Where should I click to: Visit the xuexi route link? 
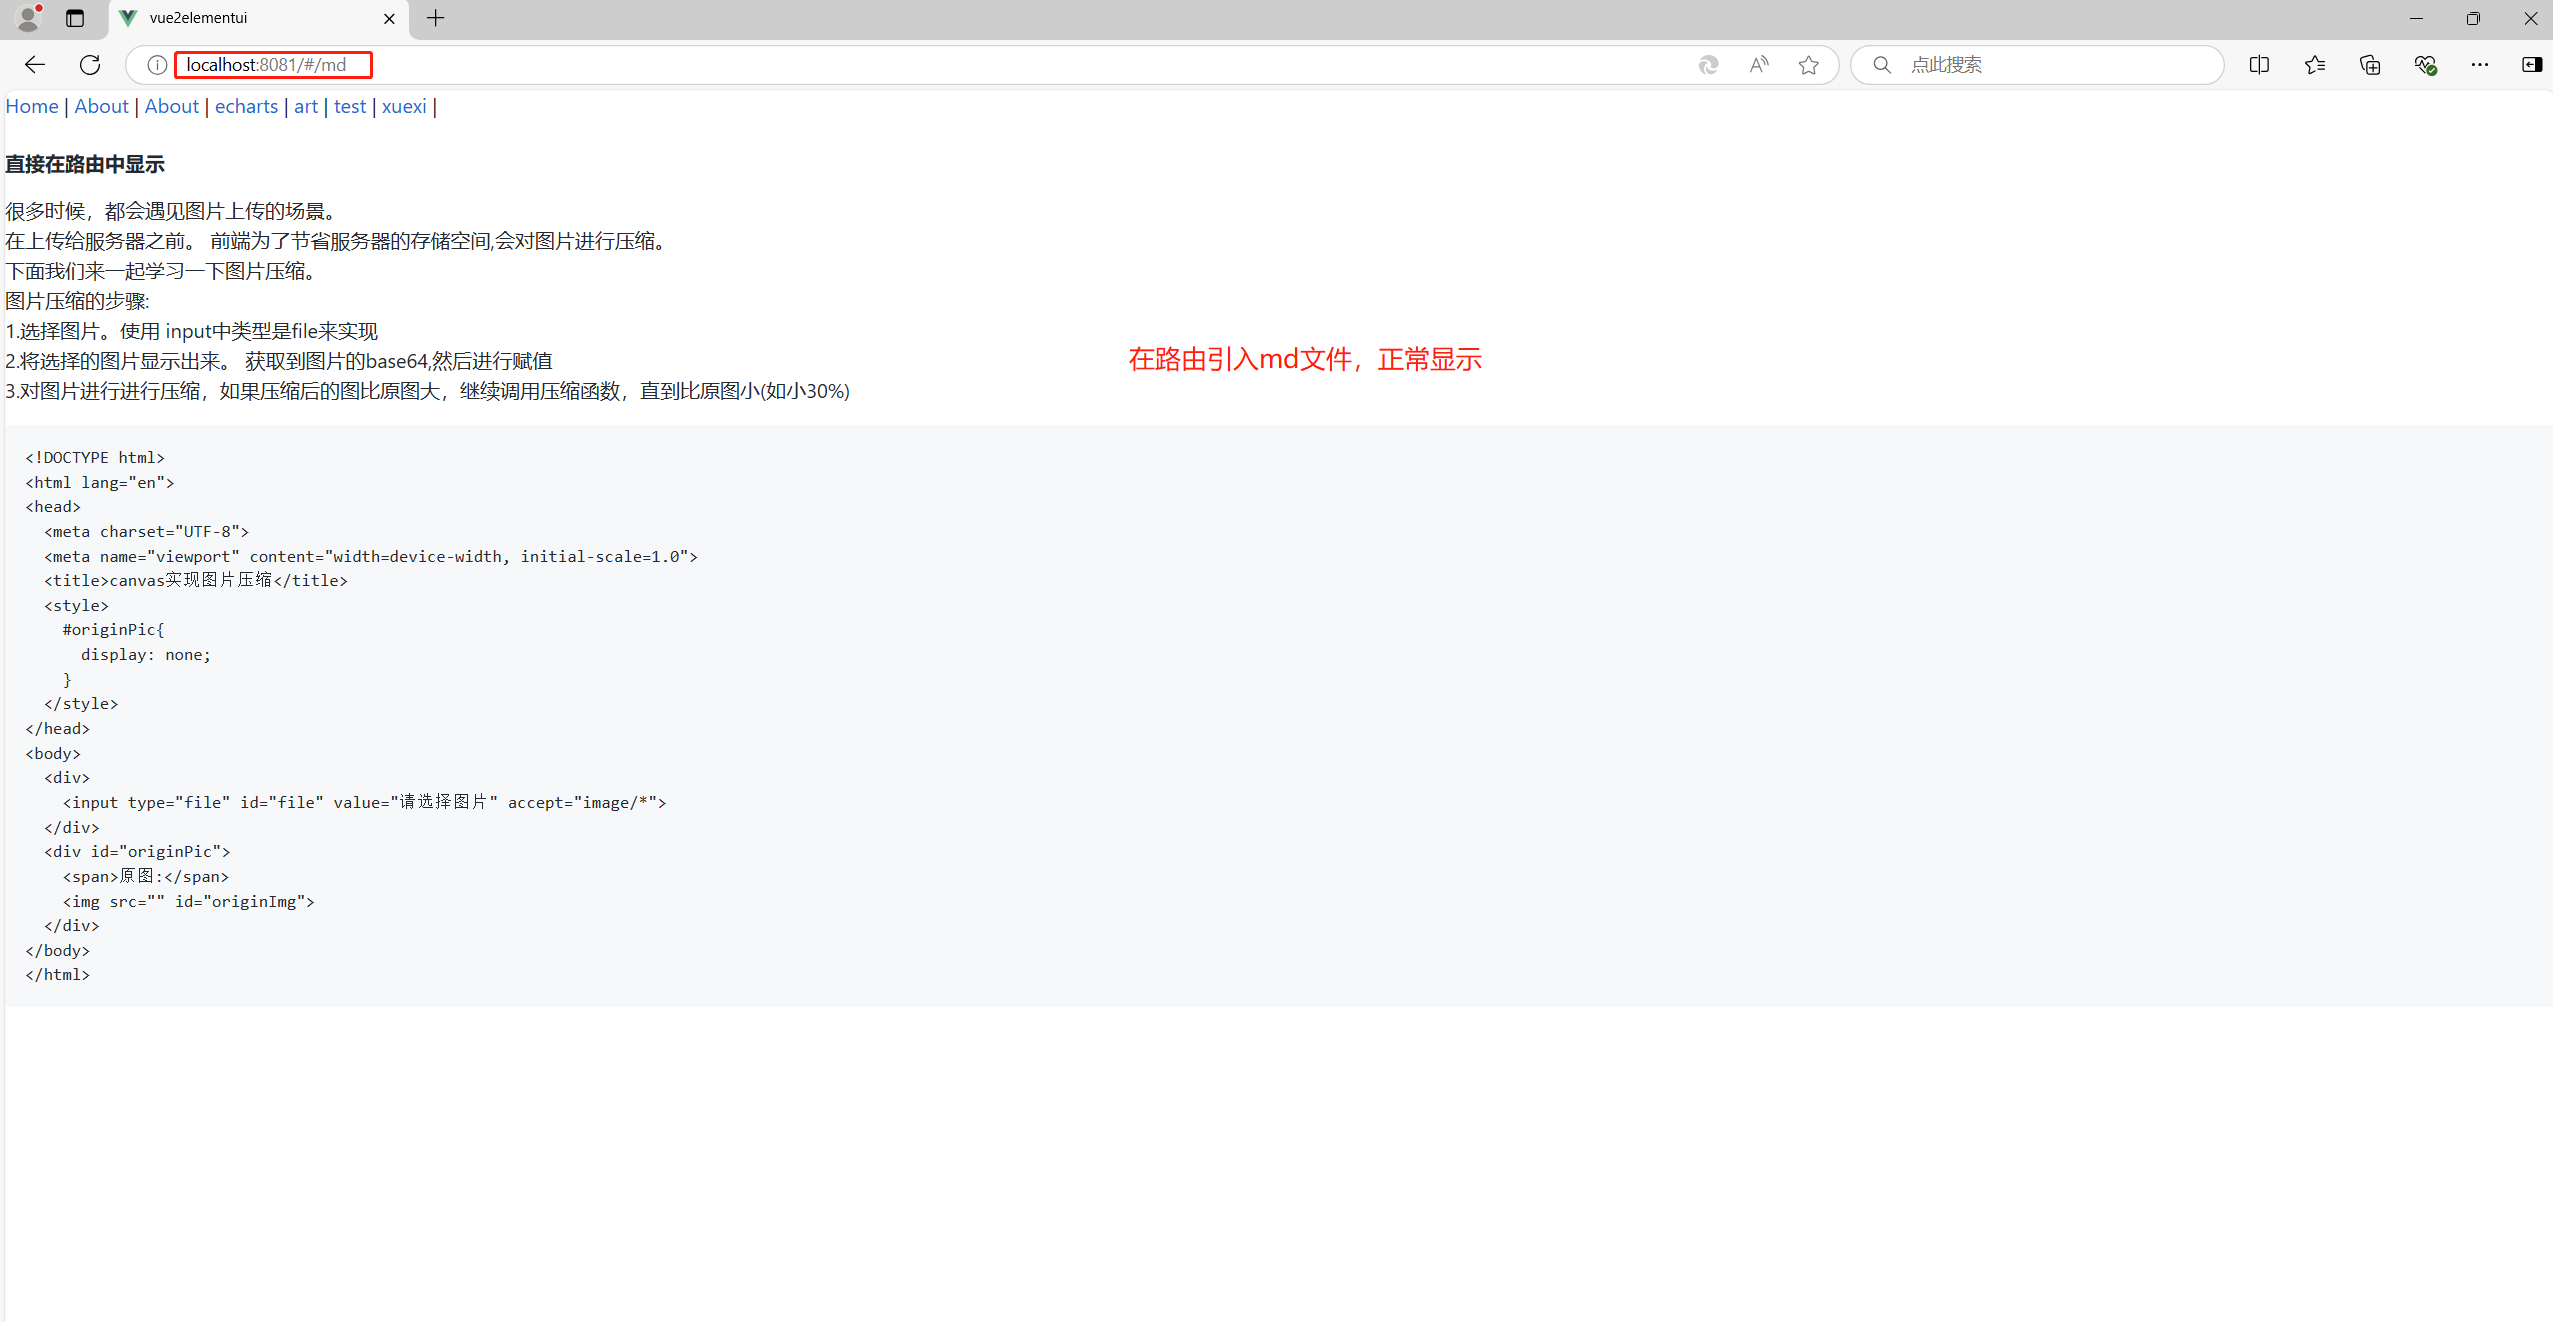point(403,106)
